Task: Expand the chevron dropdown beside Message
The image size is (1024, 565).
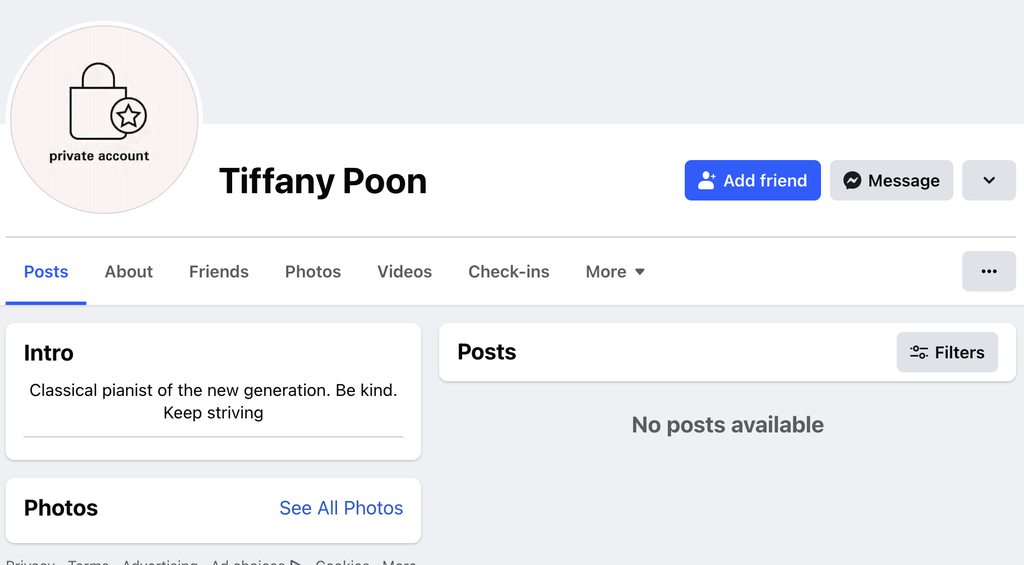Action: 988,181
